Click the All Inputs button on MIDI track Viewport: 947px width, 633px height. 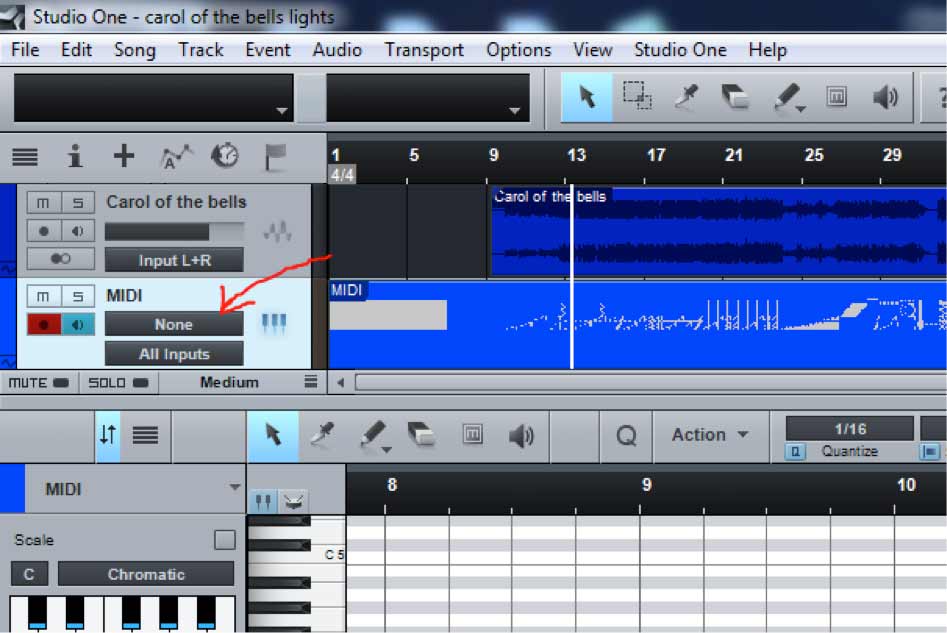[x=174, y=354]
